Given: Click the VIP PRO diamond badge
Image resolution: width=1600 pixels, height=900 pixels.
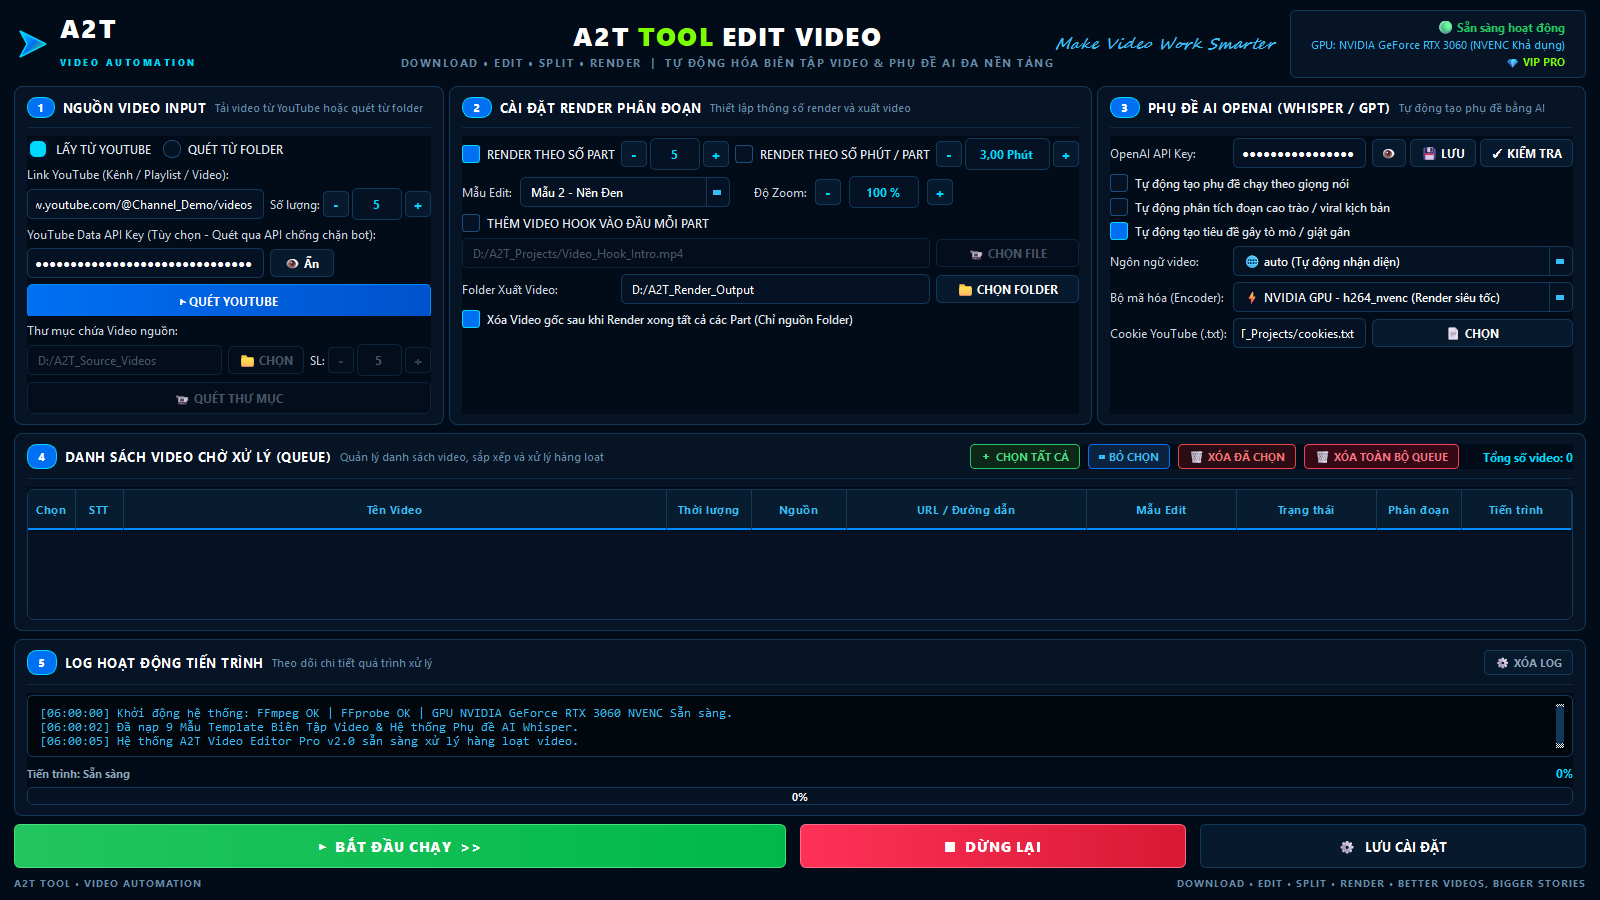Looking at the screenshot, I should coord(1536,62).
